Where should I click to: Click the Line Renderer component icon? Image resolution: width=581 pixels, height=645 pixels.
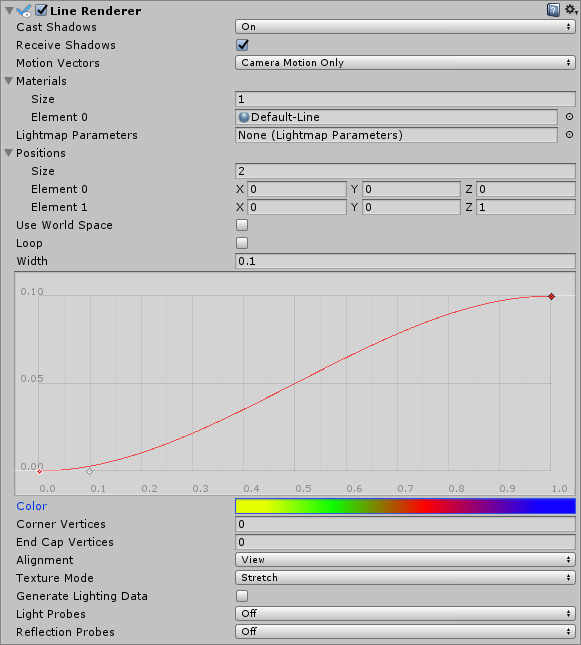(24, 10)
